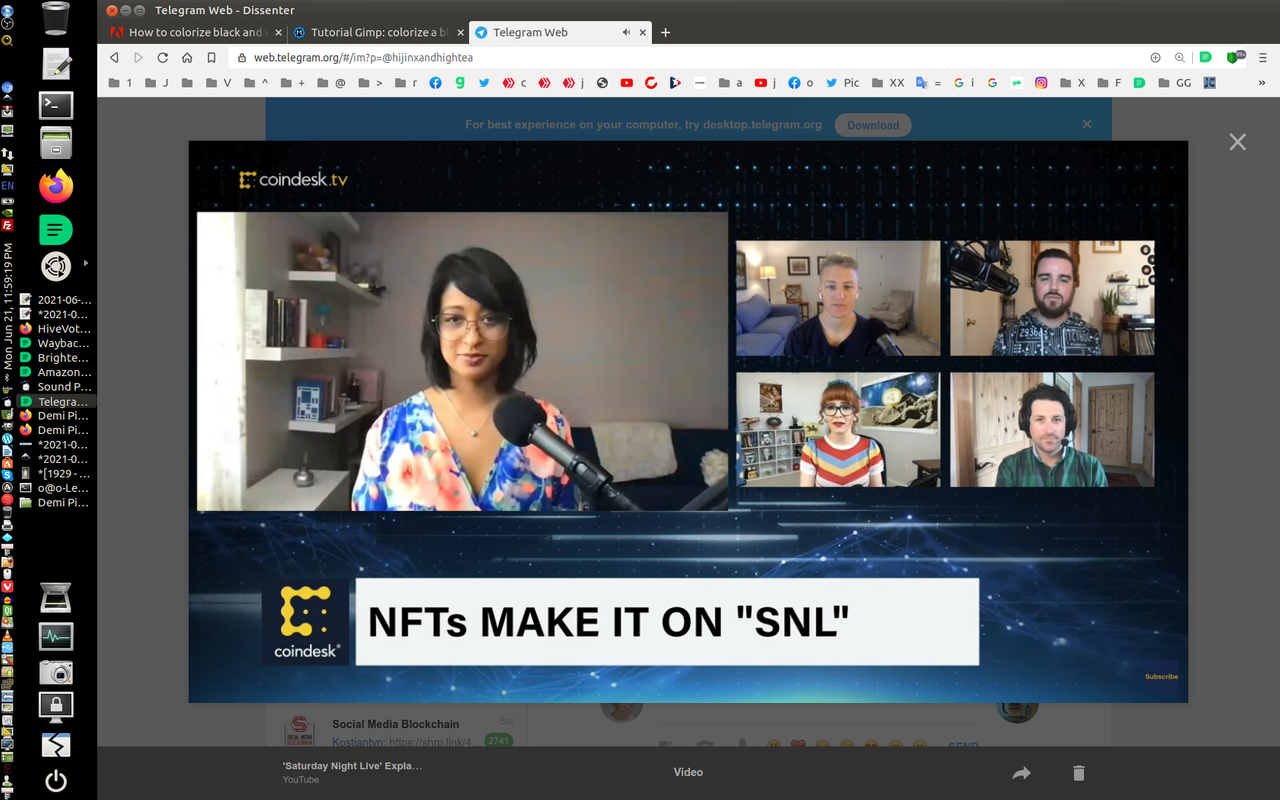Open the Google Translate bookmark
Screen dimensions: 1280x800
pos(929,83)
